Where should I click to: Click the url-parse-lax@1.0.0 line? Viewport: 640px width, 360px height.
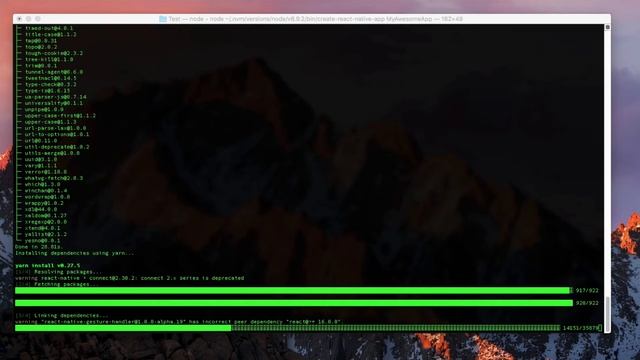(56, 128)
